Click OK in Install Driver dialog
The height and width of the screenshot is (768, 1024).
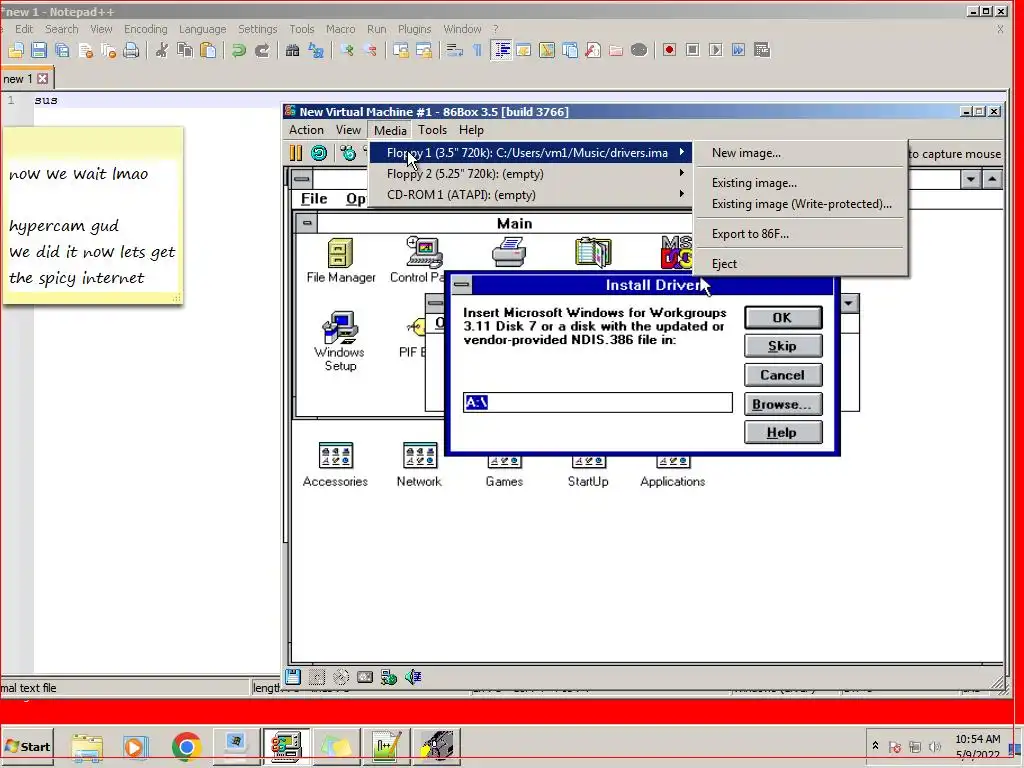point(783,318)
